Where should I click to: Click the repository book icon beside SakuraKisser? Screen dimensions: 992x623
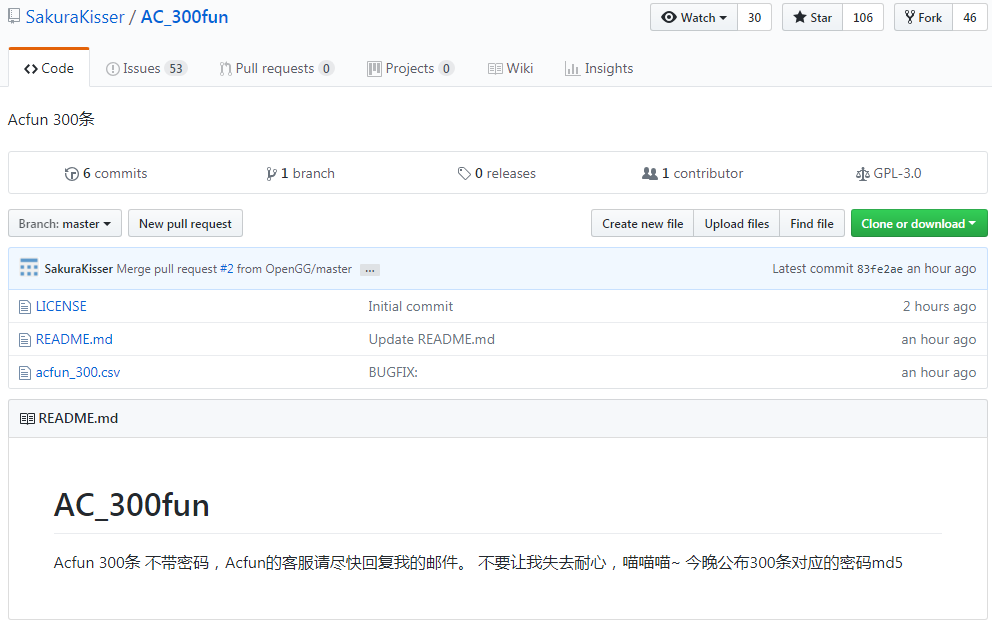click(14, 16)
